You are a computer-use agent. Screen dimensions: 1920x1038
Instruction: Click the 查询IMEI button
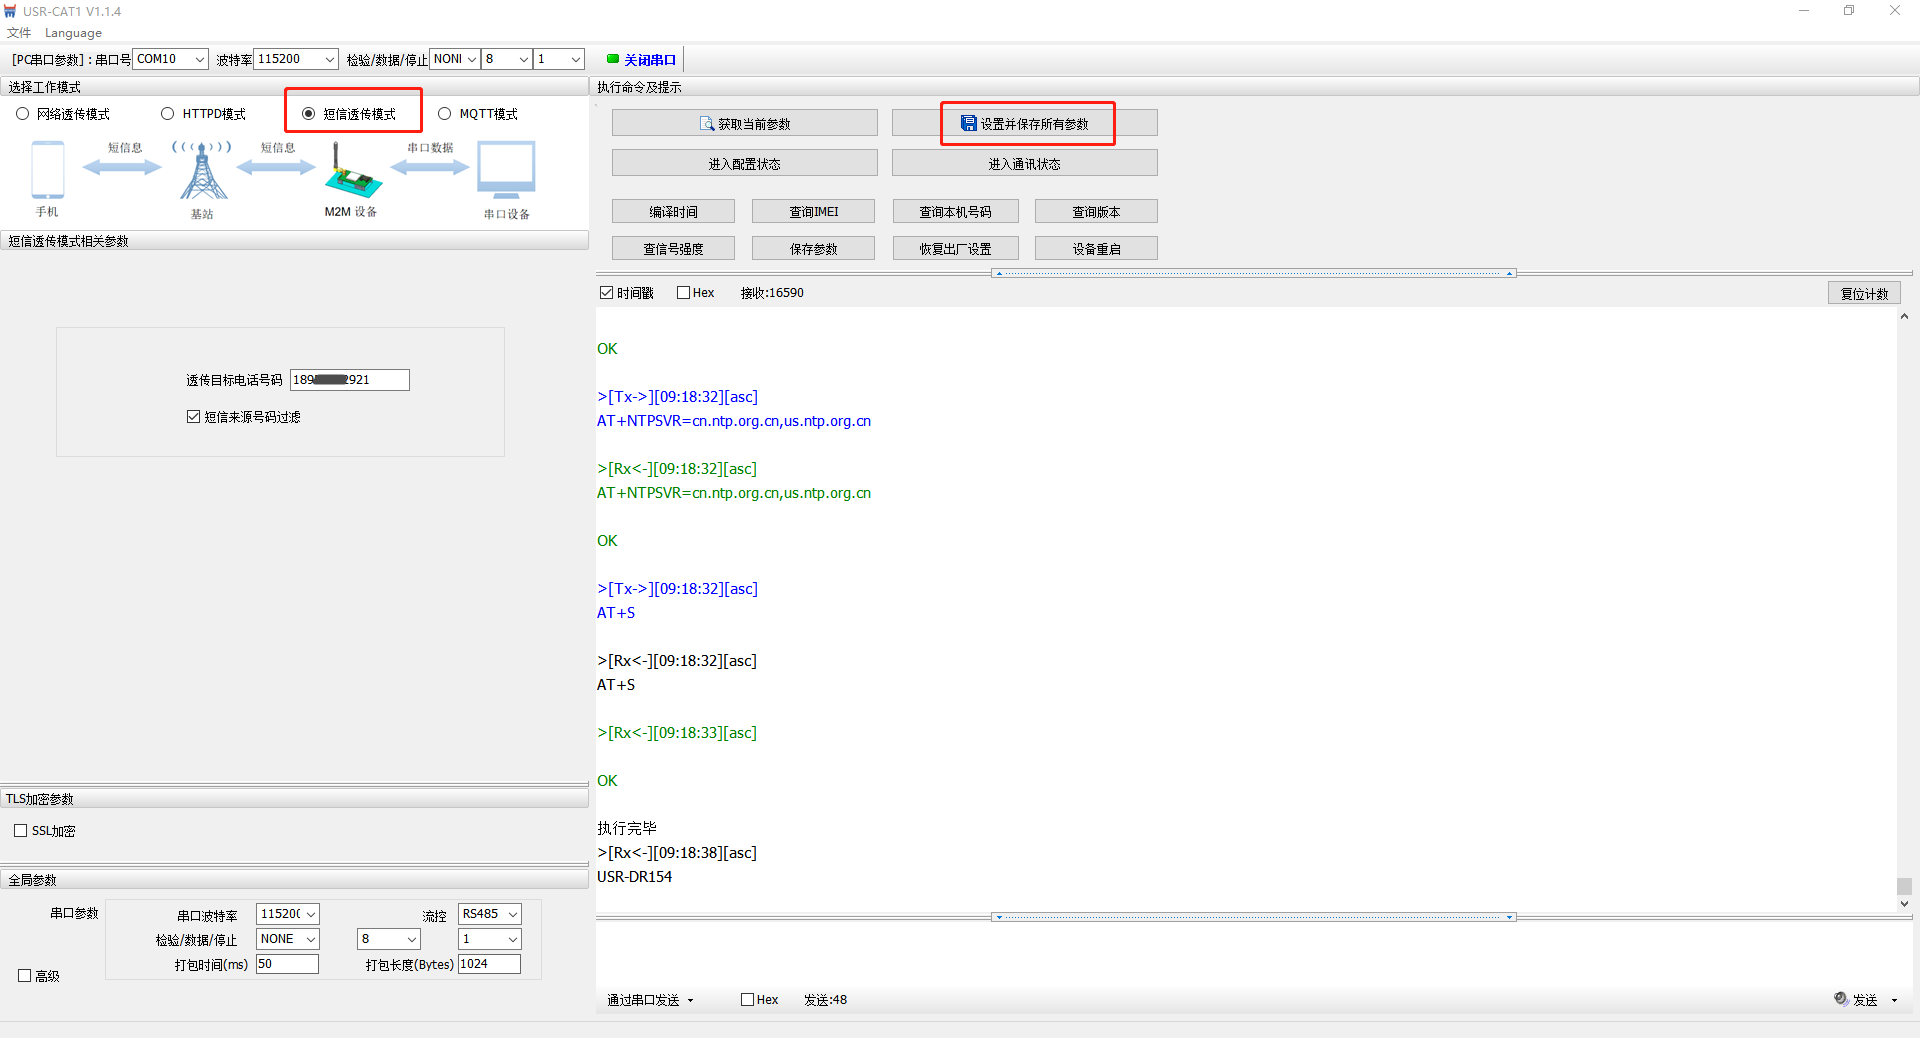[813, 212]
